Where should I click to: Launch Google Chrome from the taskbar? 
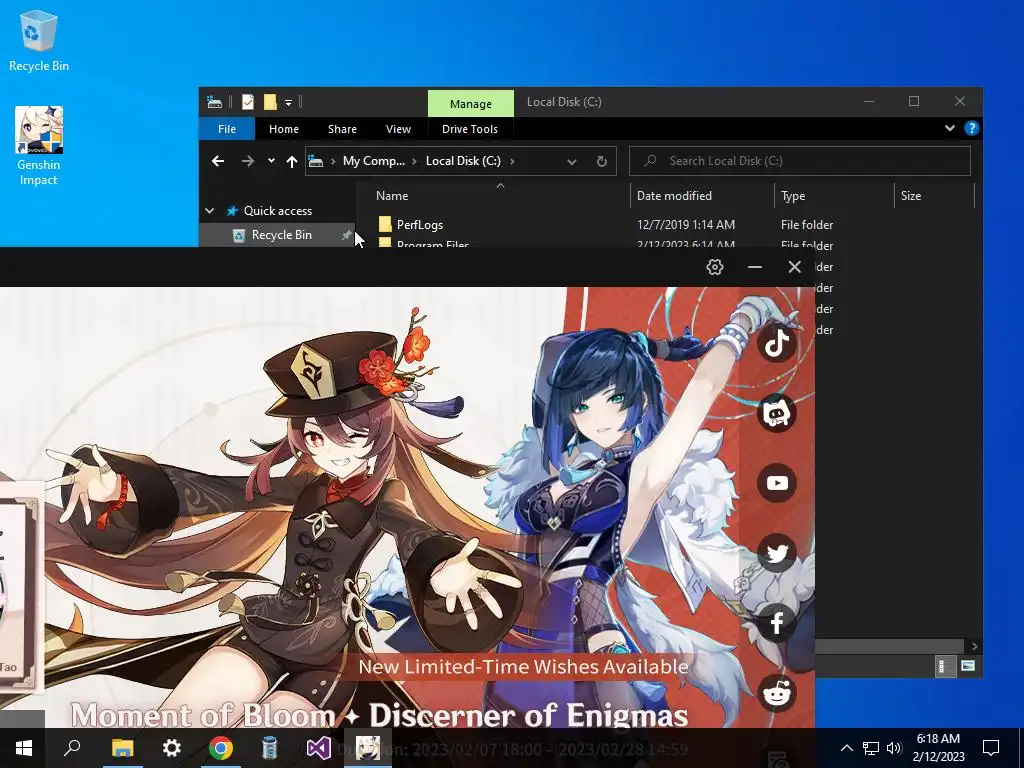tap(221, 748)
